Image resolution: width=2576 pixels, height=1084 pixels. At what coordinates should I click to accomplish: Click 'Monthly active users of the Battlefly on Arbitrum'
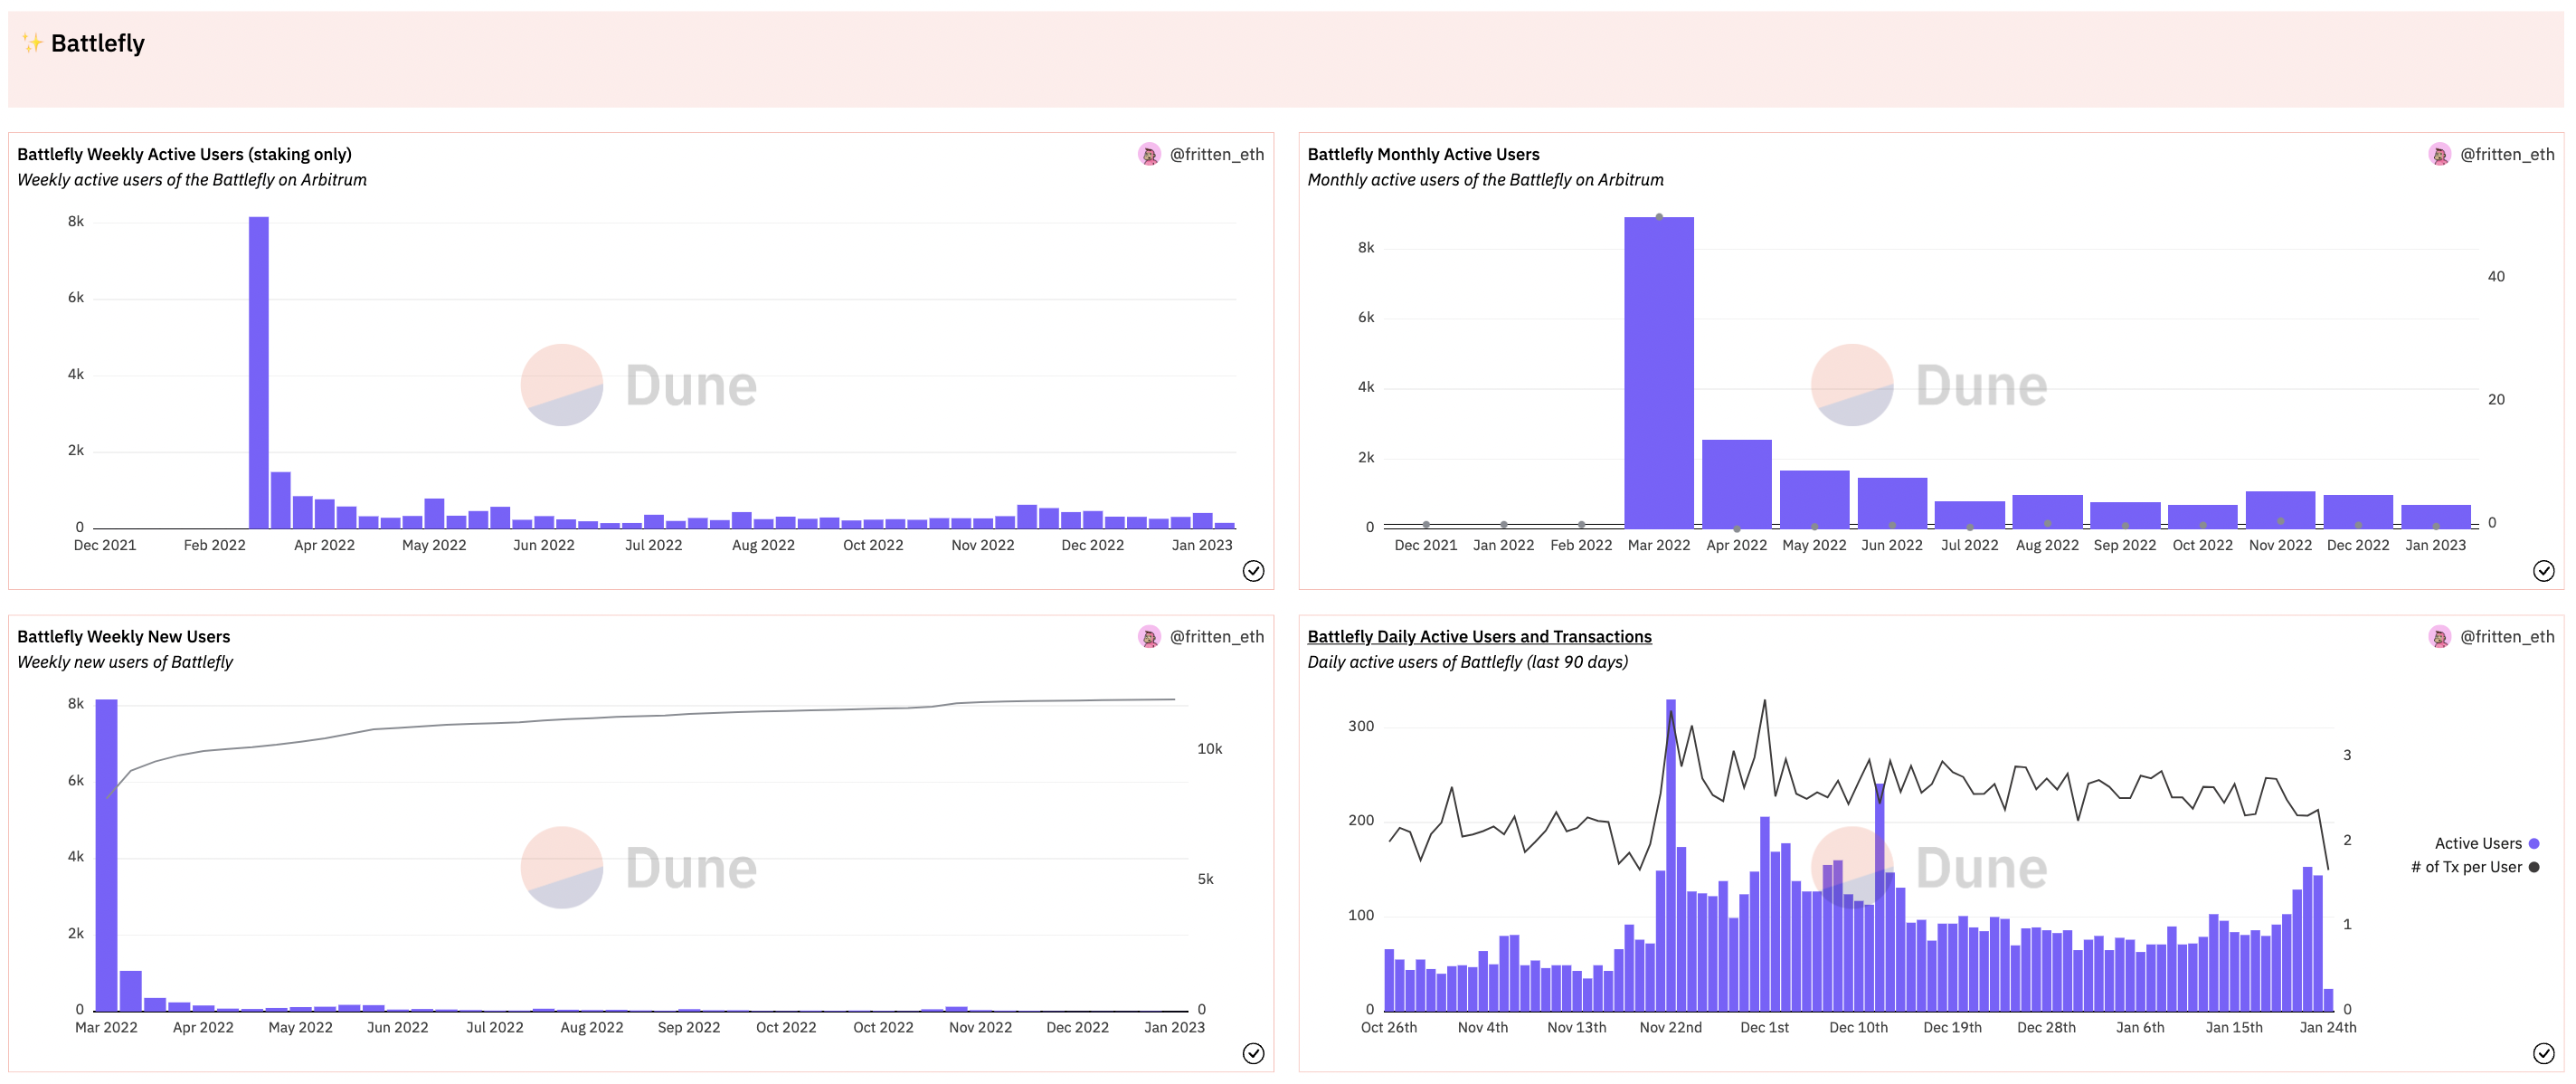click(1485, 180)
